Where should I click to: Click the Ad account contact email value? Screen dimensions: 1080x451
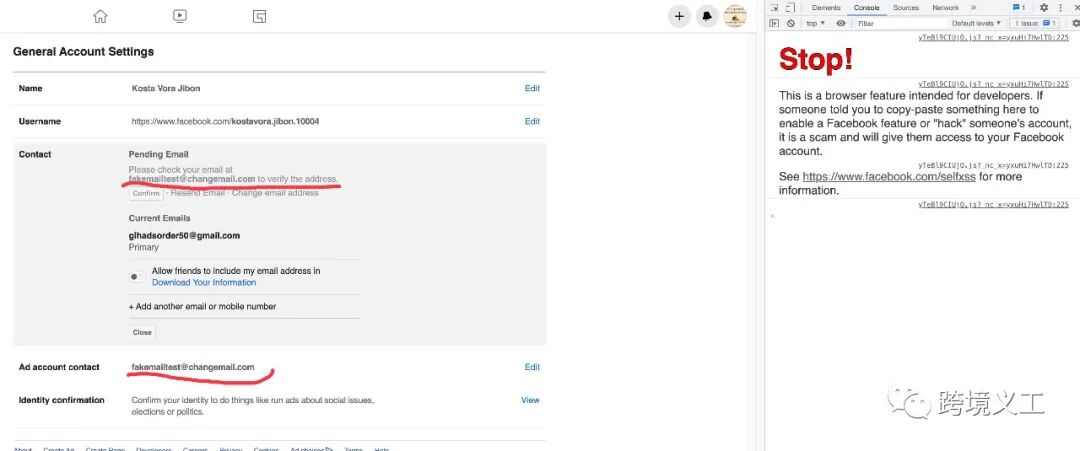point(193,367)
